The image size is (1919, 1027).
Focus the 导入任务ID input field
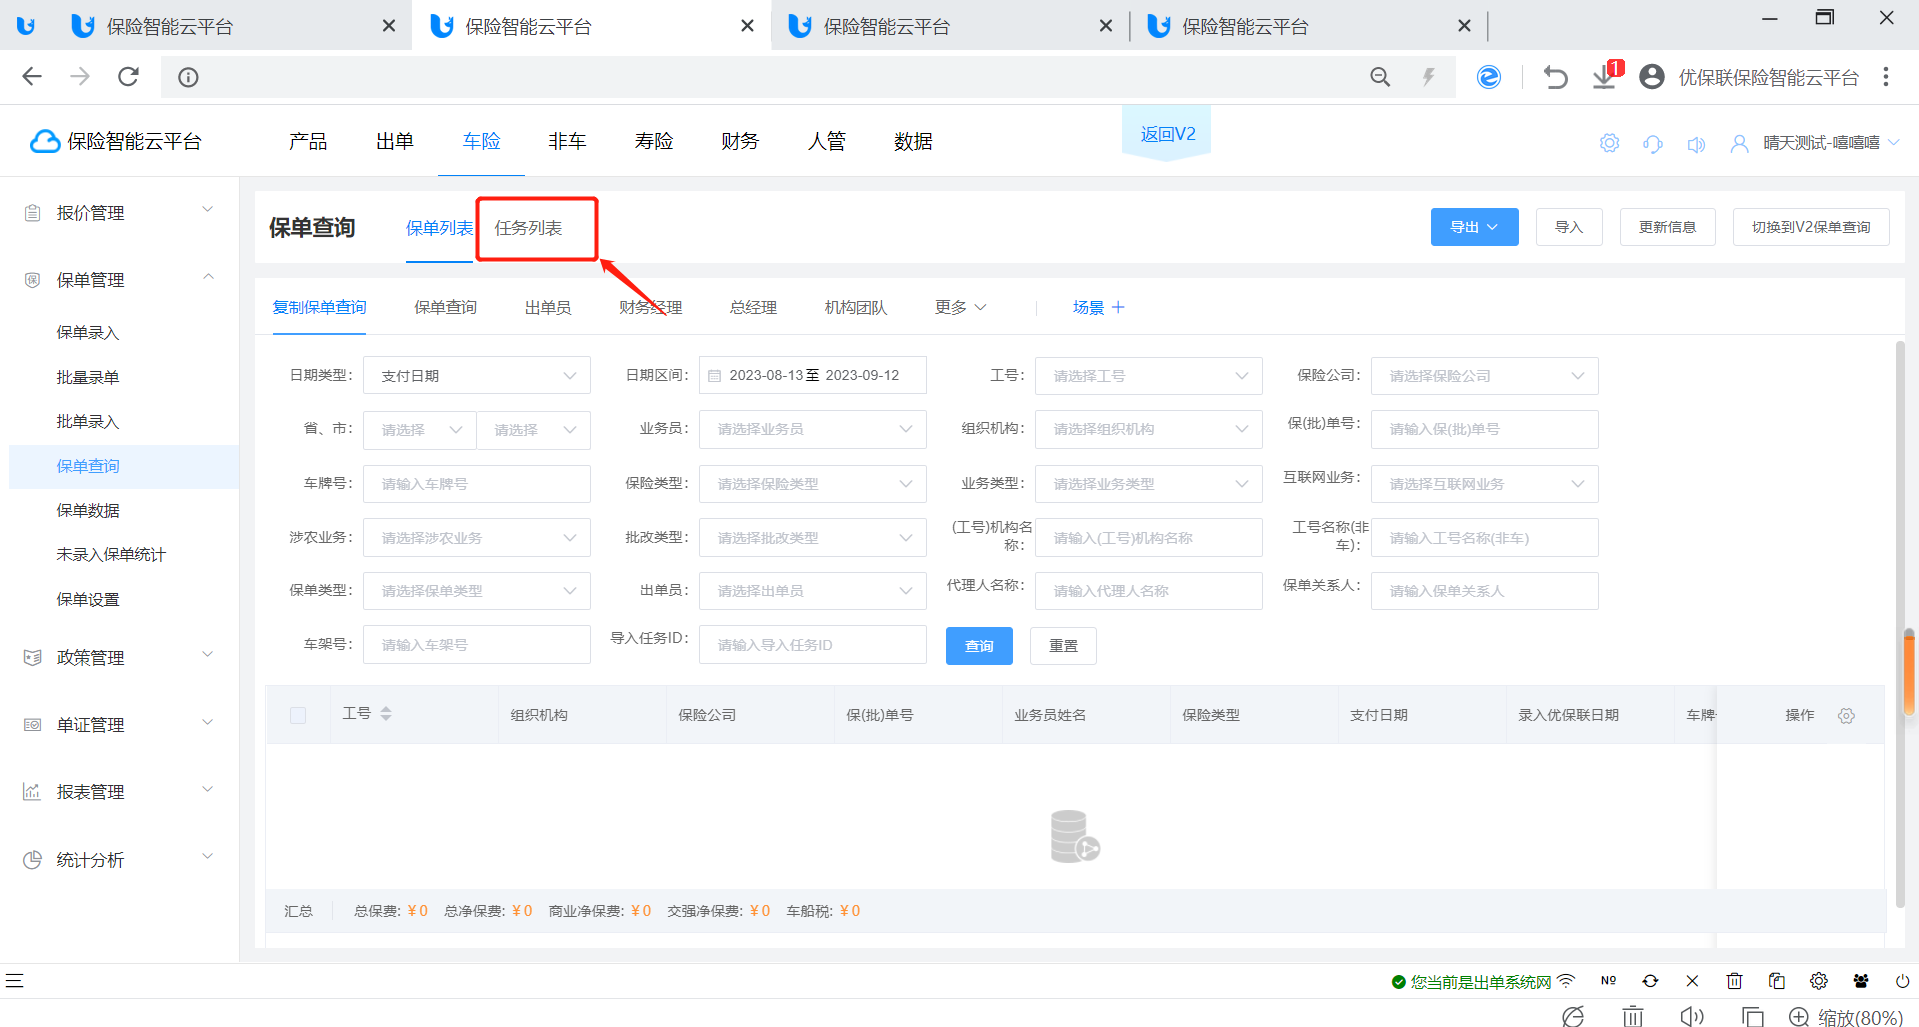(x=813, y=645)
